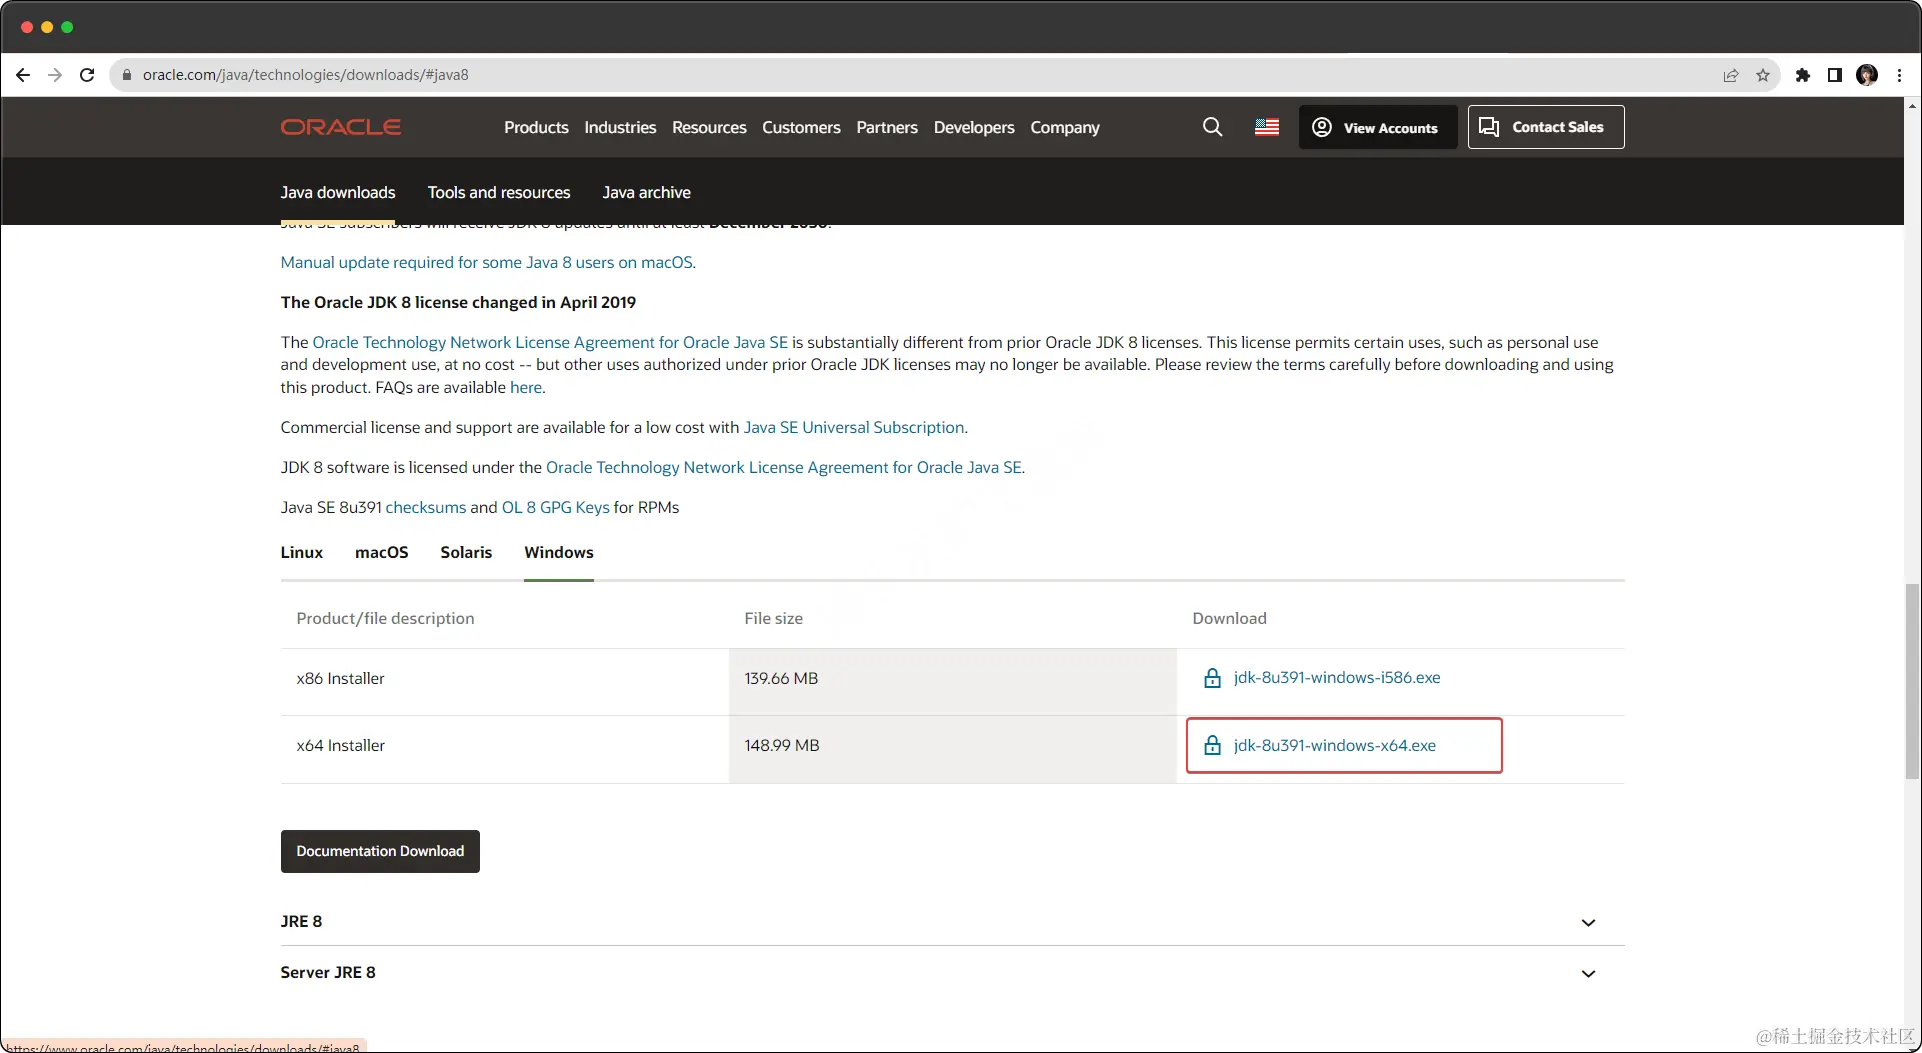Image resolution: width=1922 pixels, height=1053 pixels.
Task: Reload the page with the refresh icon
Action: 87,75
